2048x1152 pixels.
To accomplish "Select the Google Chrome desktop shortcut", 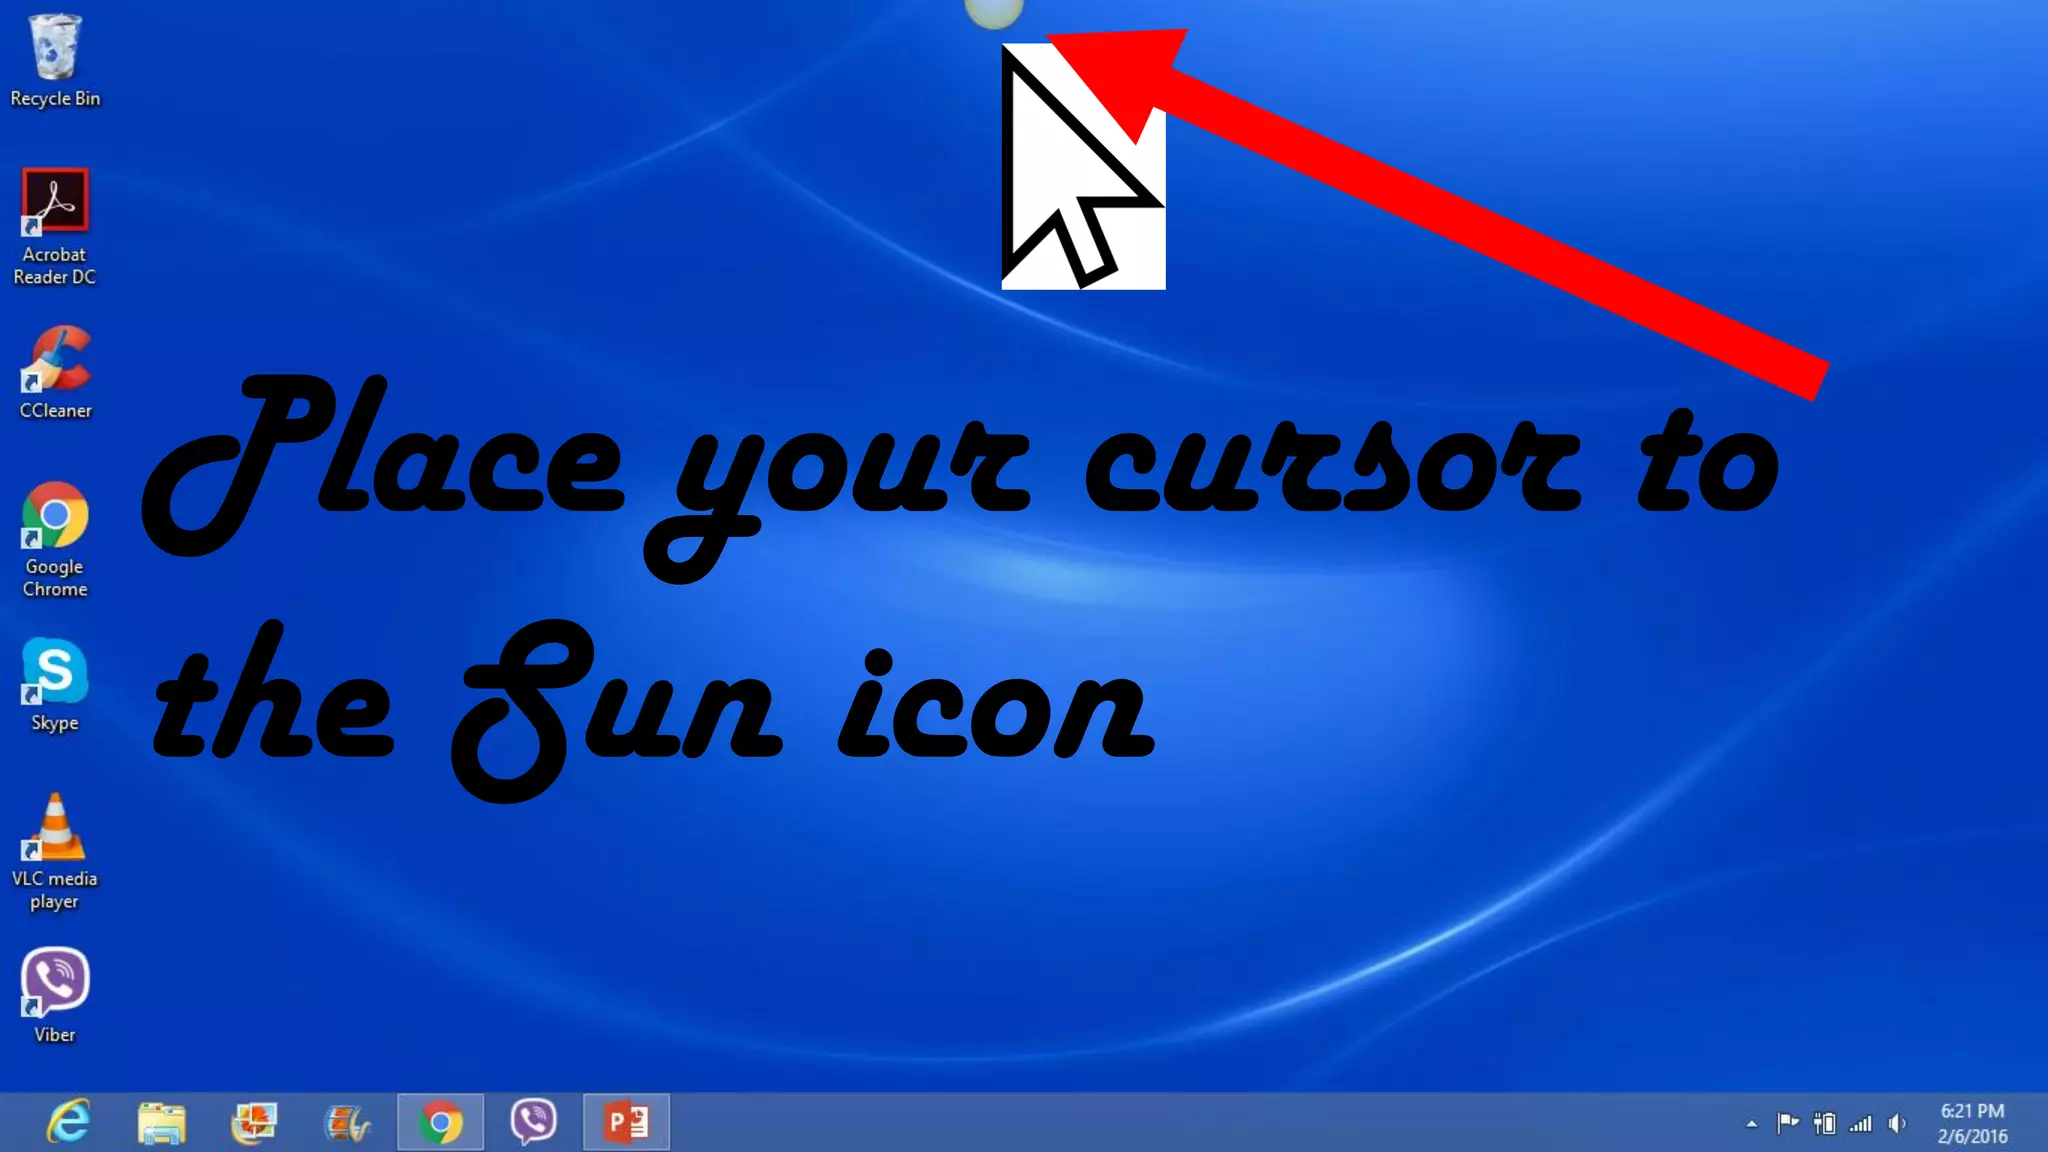I will pyautogui.click(x=55, y=540).
